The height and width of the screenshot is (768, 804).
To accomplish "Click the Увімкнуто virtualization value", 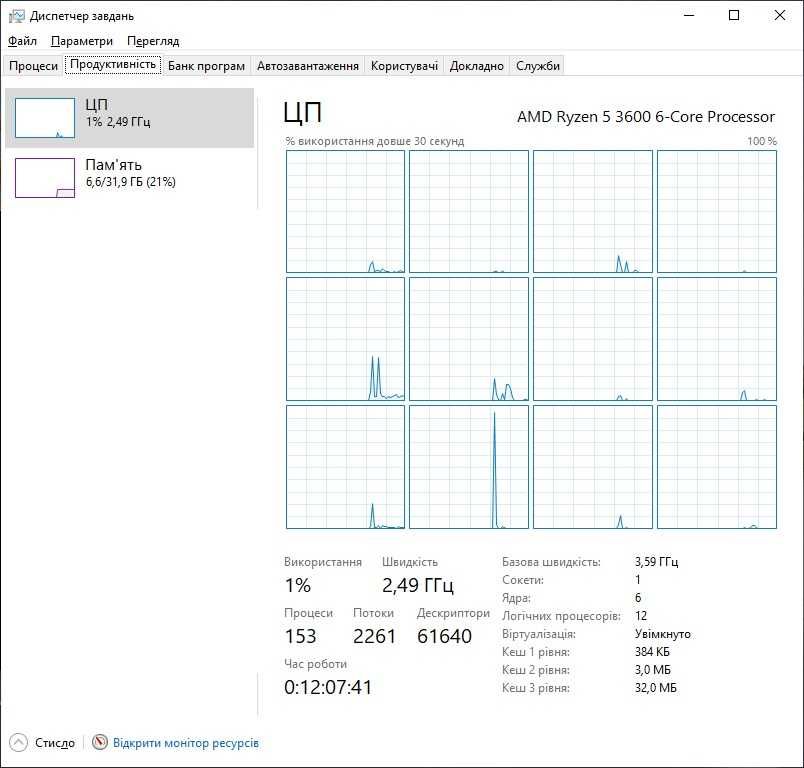I will click(x=662, y=634).
